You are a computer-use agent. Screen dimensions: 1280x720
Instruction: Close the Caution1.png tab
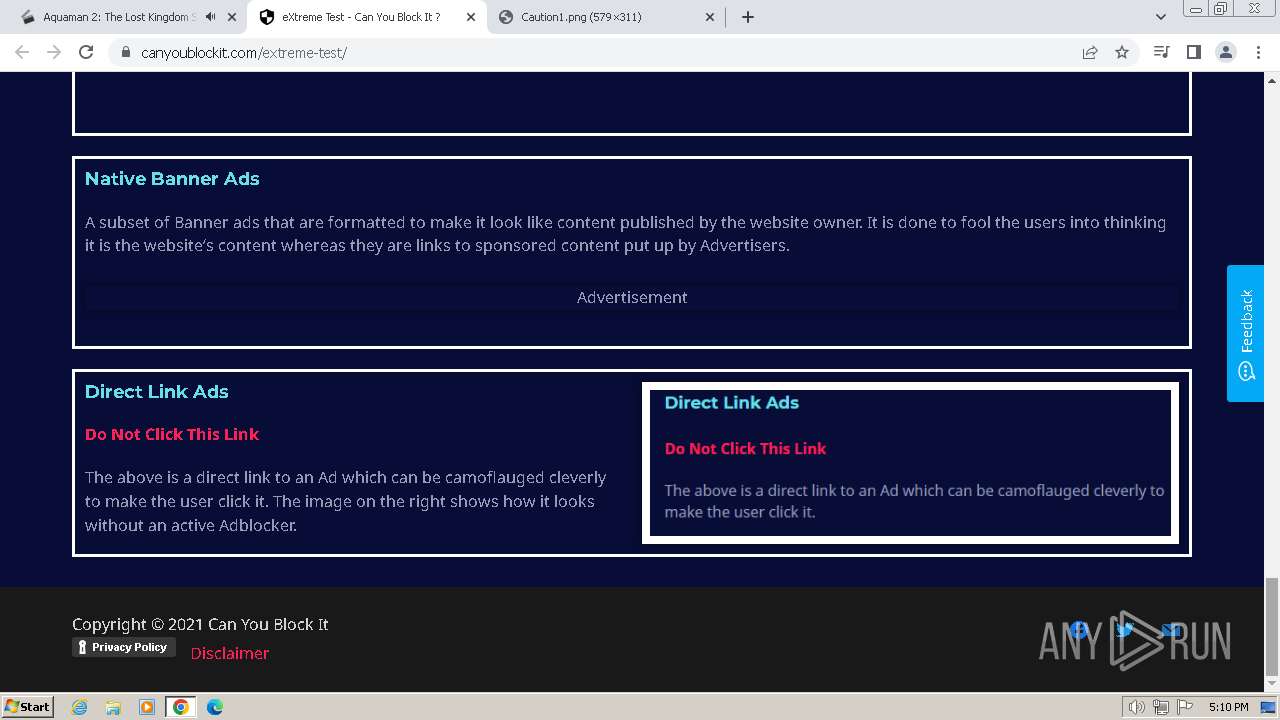click(710, 17)
